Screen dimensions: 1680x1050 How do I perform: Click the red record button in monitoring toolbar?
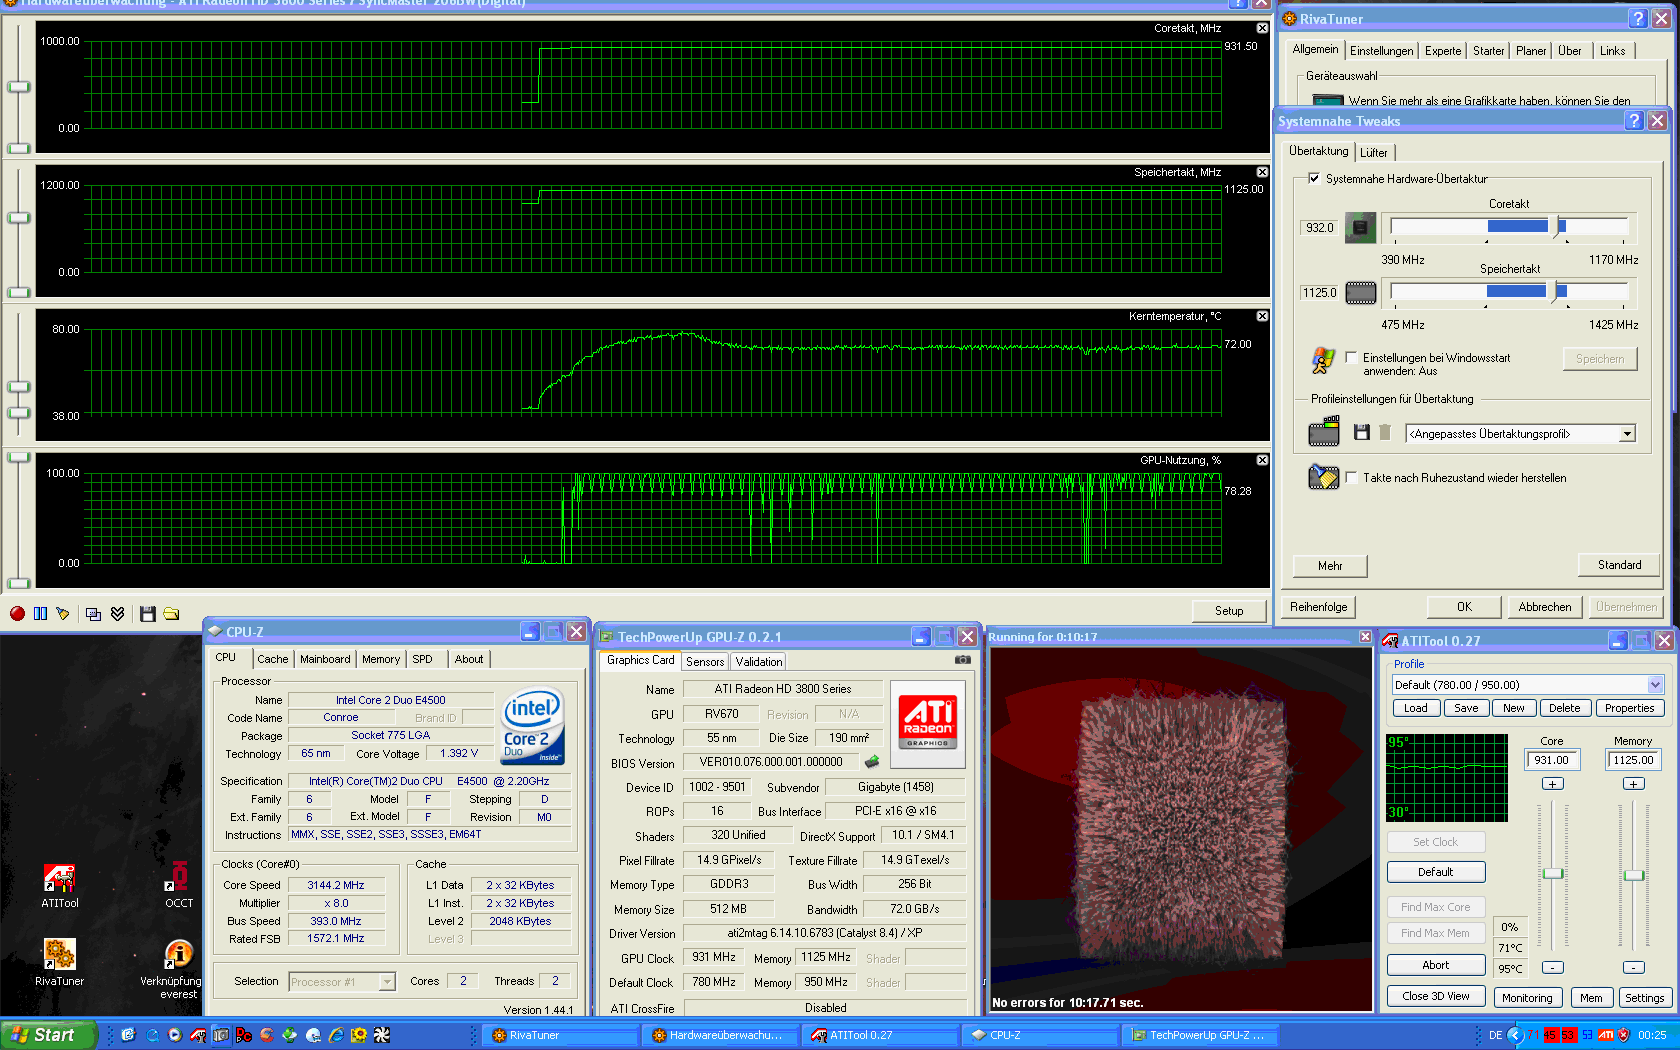point(17,614)
